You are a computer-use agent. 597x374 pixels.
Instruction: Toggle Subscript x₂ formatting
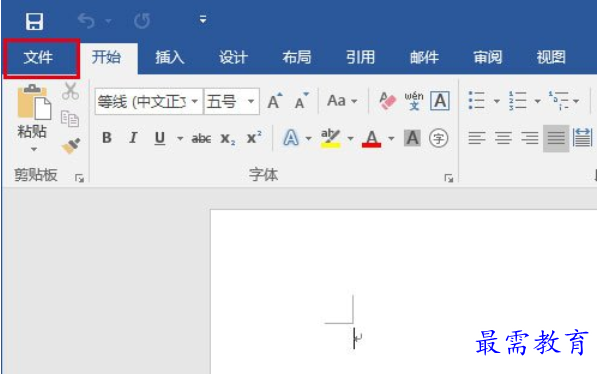[x=228, y=138]
